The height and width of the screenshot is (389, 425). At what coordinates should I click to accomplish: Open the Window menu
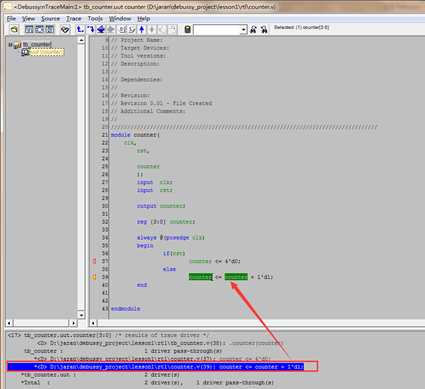coord(120,19)
